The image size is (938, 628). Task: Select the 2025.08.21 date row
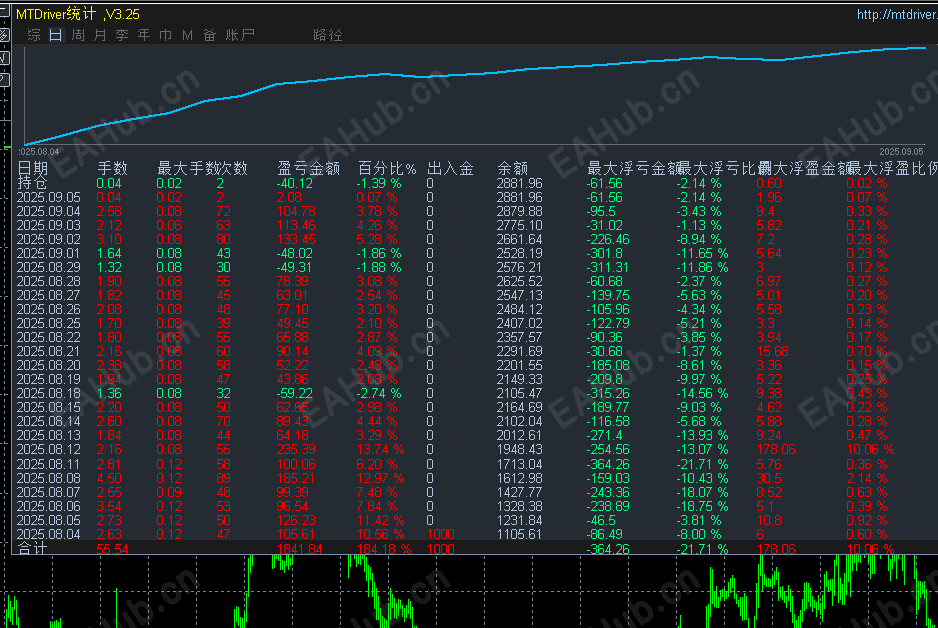click(48, 351)
